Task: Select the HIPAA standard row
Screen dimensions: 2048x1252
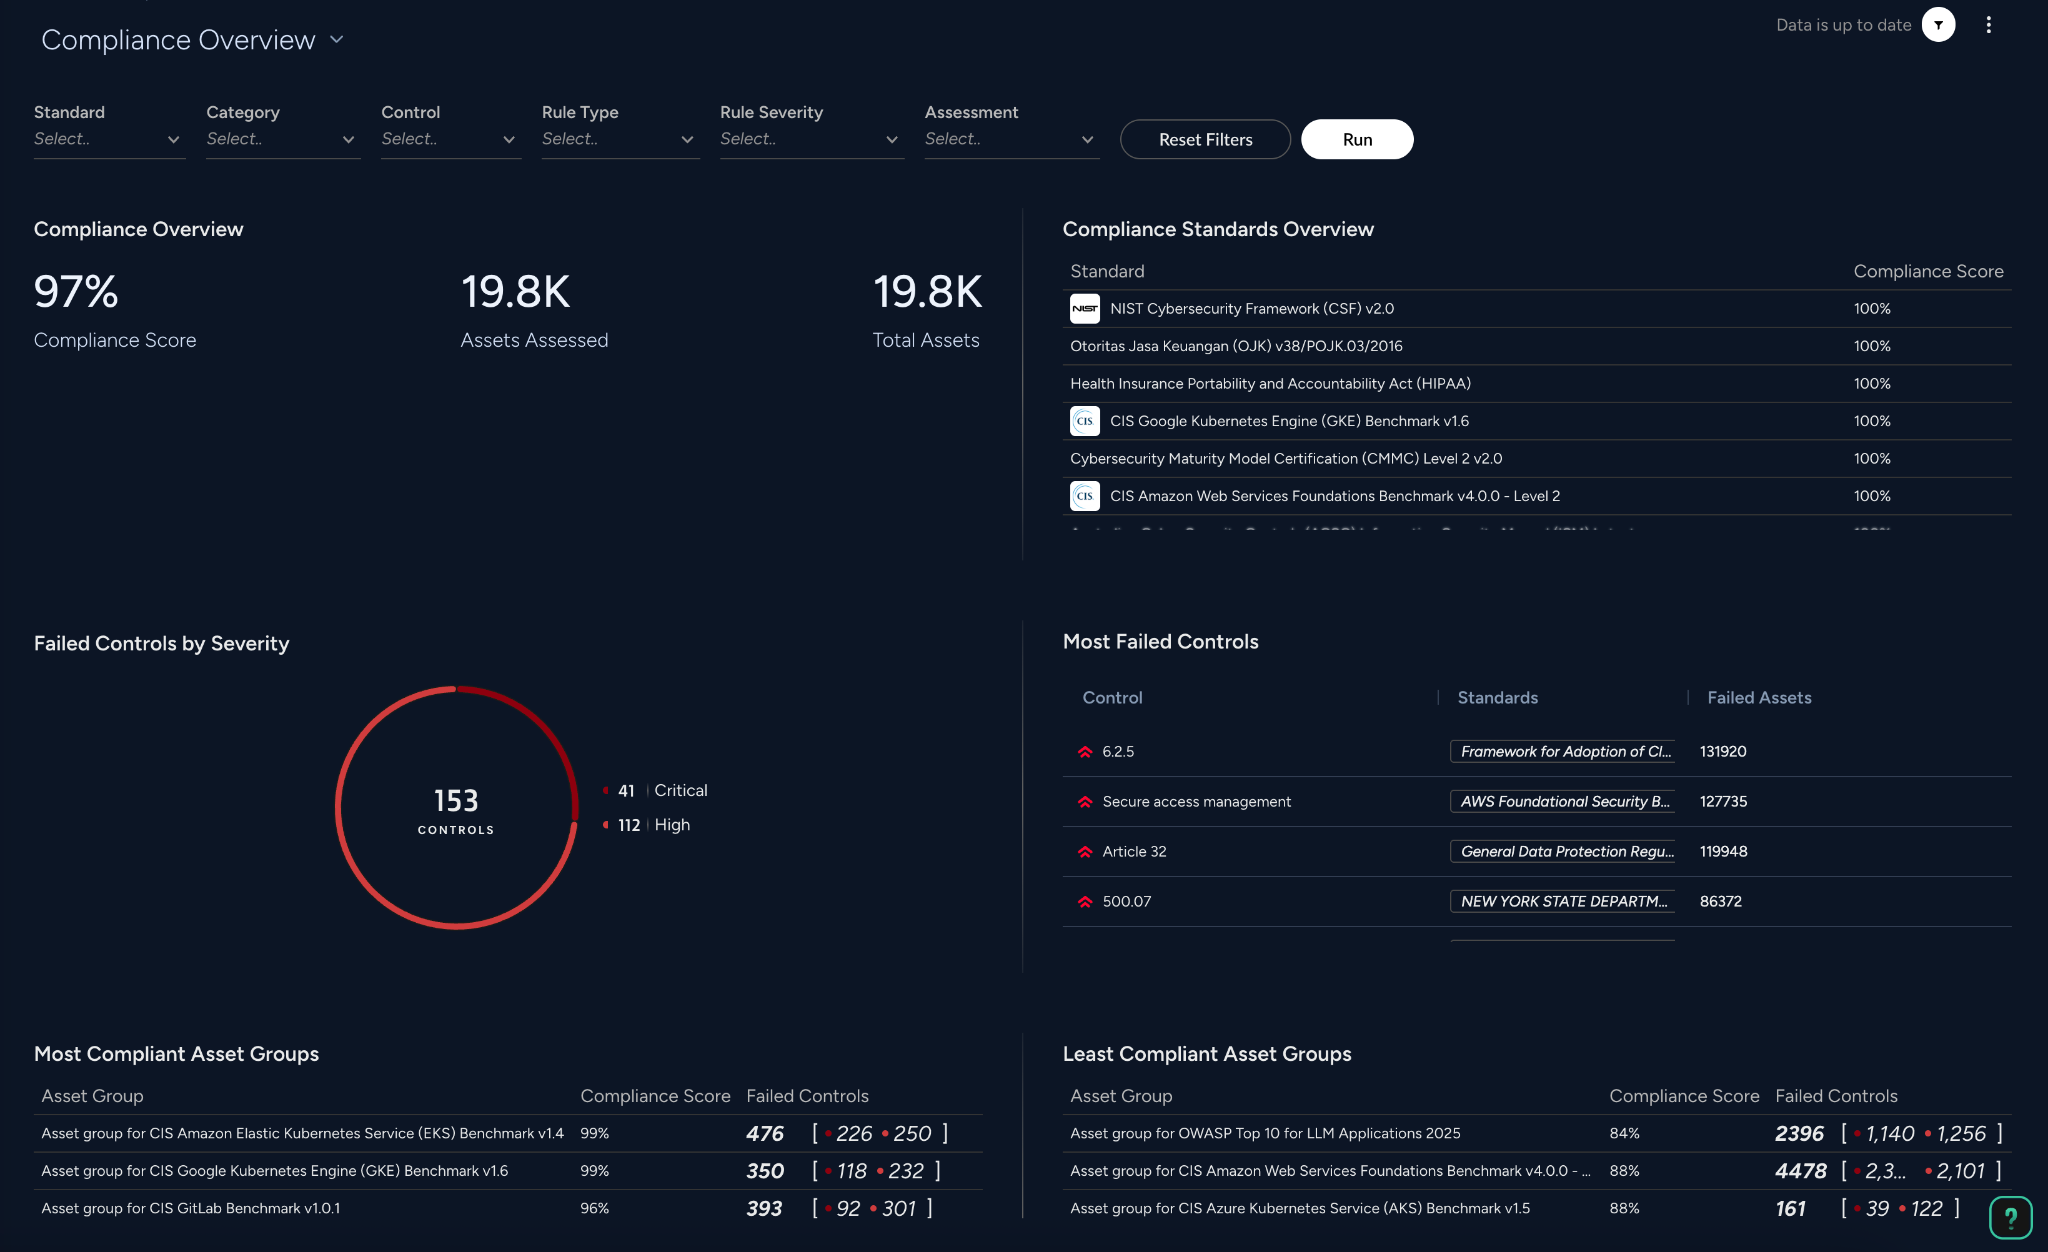Action: 1537,384
